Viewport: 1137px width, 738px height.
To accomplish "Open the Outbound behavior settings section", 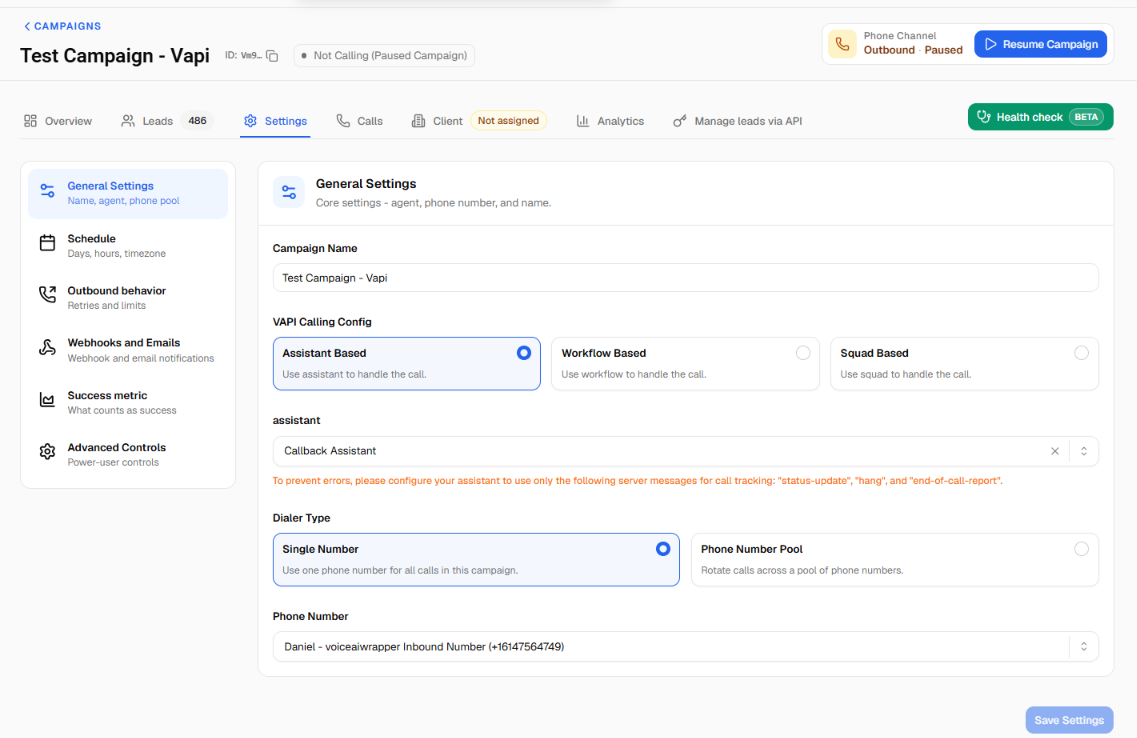I will click(128, 298).
